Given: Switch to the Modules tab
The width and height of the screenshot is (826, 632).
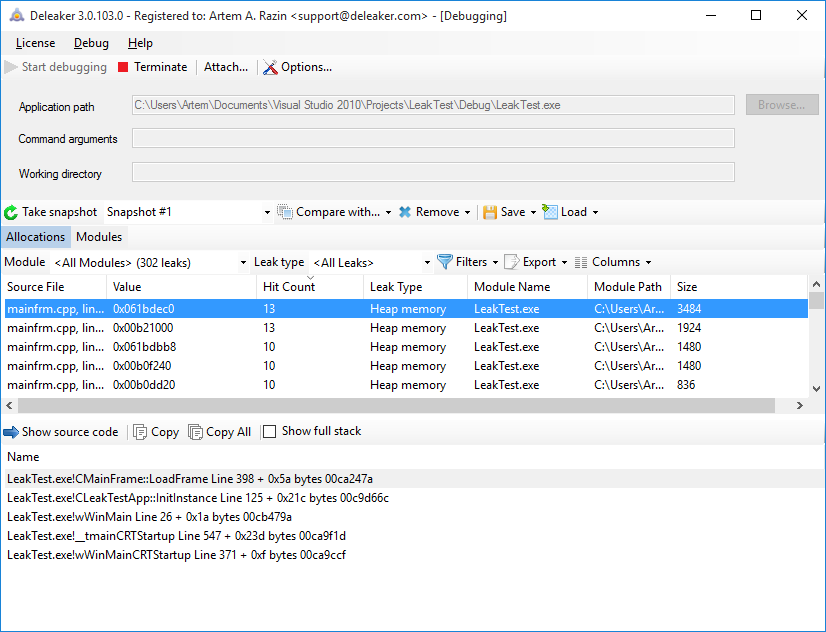Looking at the screenshot, I should pos(98,237).
